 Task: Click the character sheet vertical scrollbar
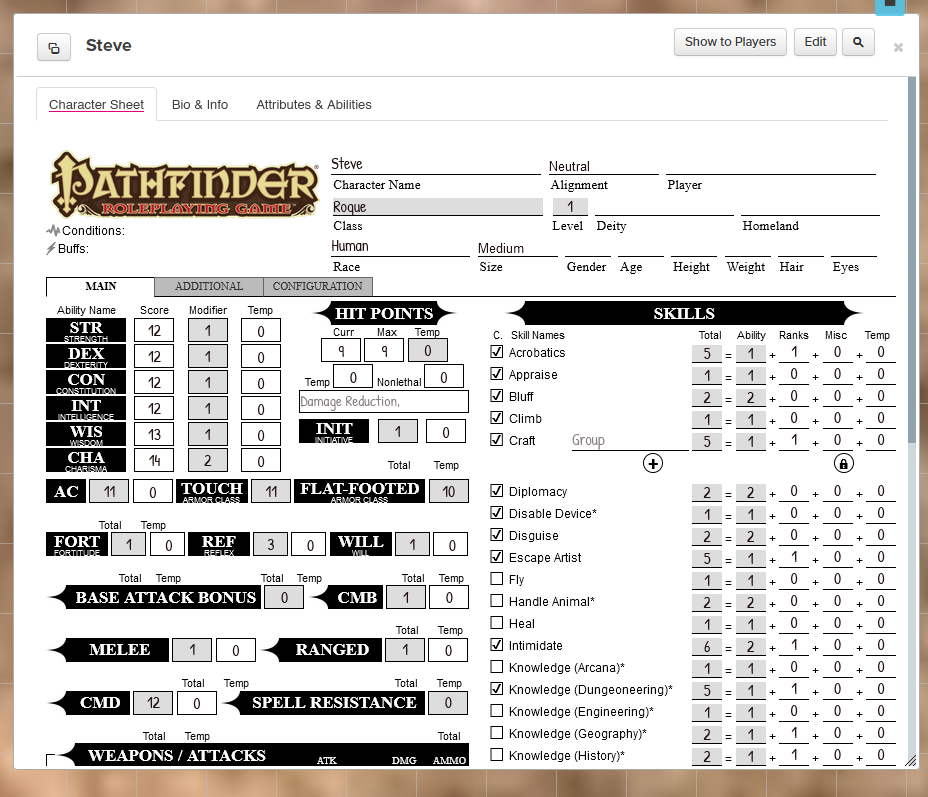click(x=911, y=260)
